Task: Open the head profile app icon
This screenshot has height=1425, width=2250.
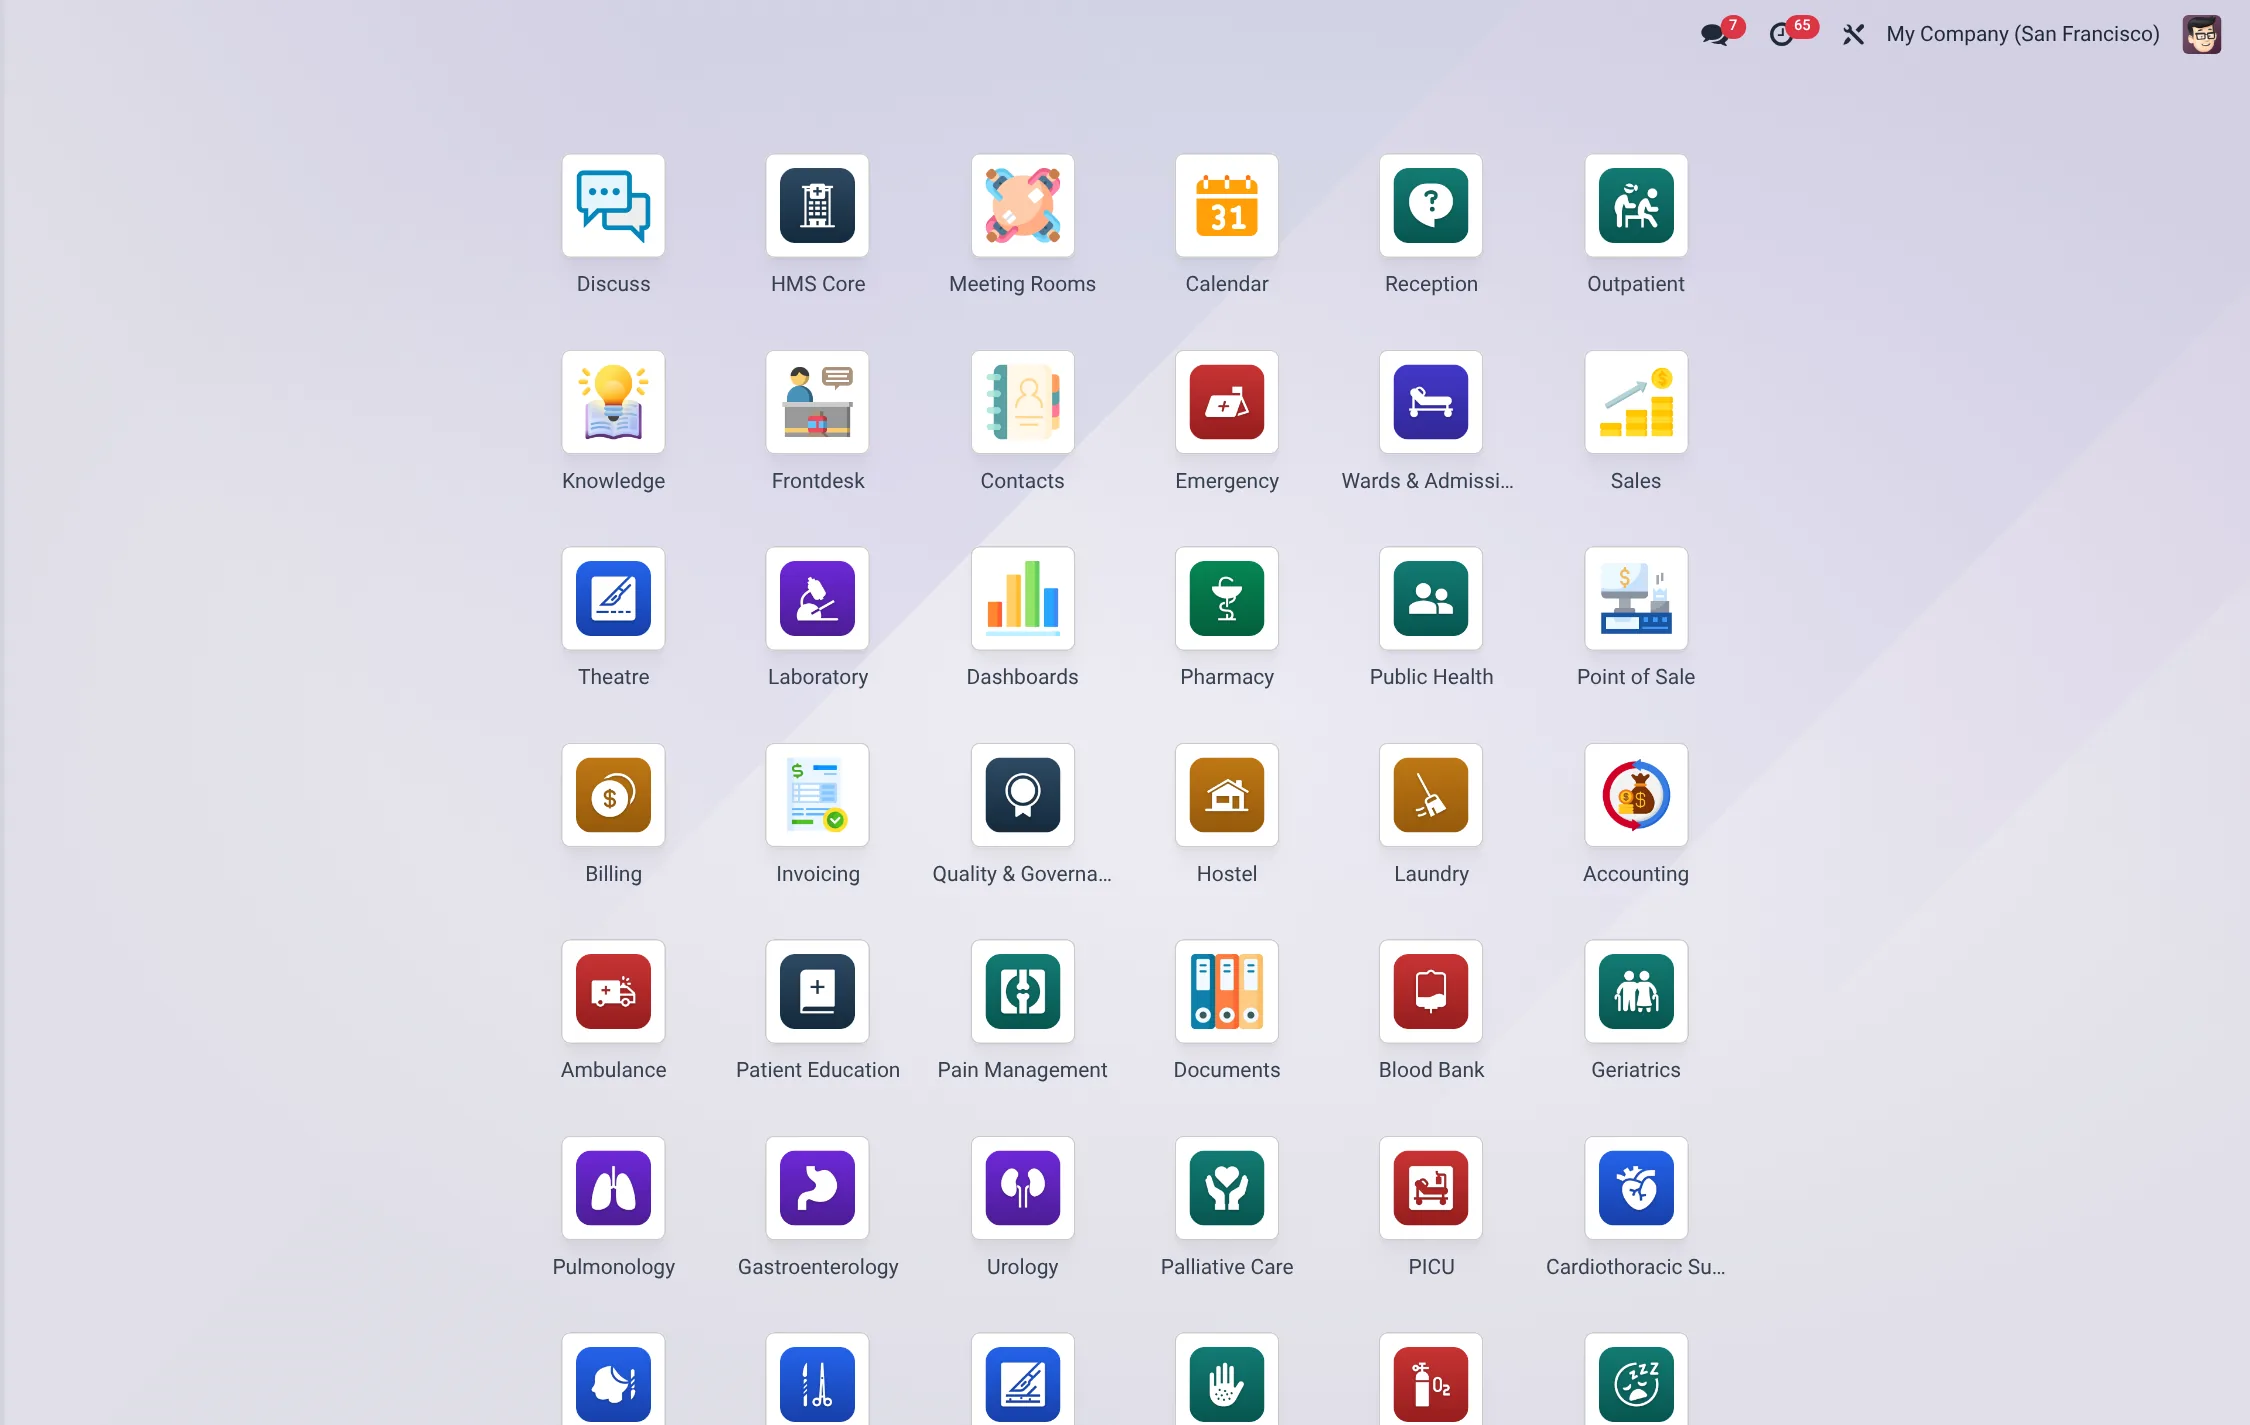Action: [x=613, y=1380]
